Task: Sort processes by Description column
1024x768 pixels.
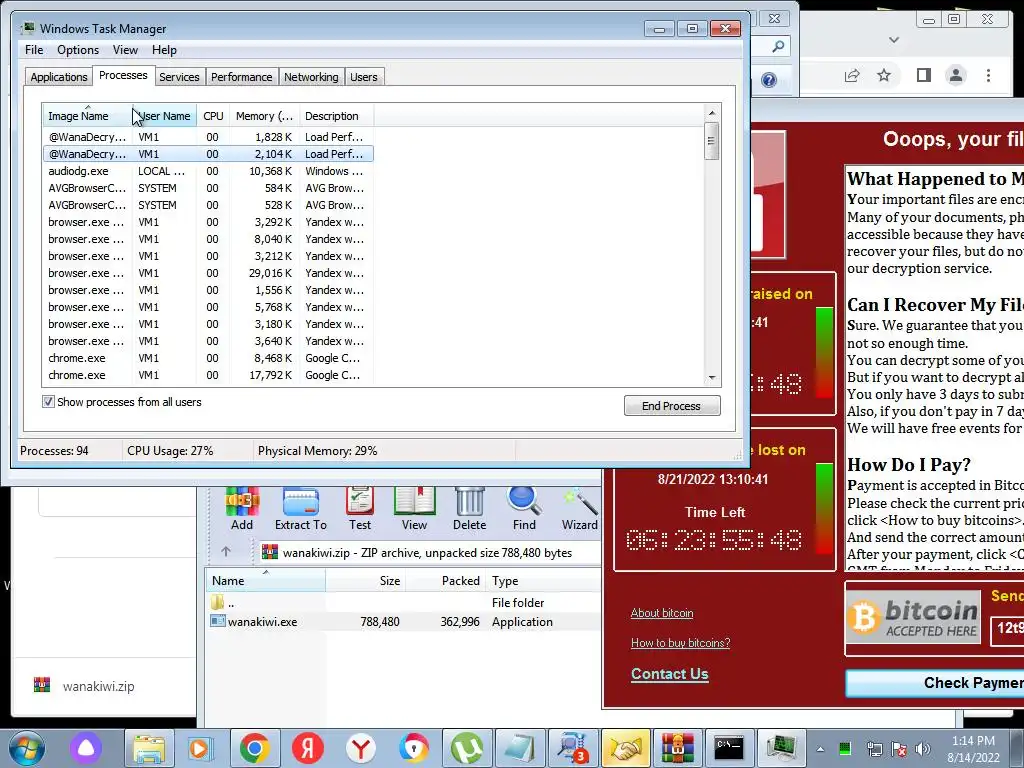Action: (x=336, y=116)
